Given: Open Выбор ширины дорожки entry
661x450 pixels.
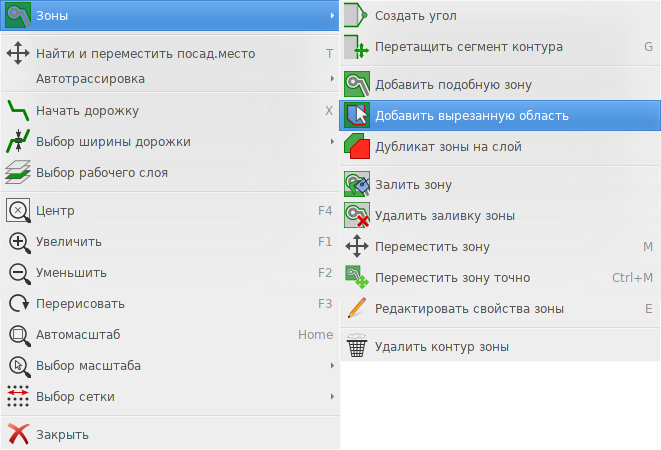Looking at the screenshot, I should 170,142.
